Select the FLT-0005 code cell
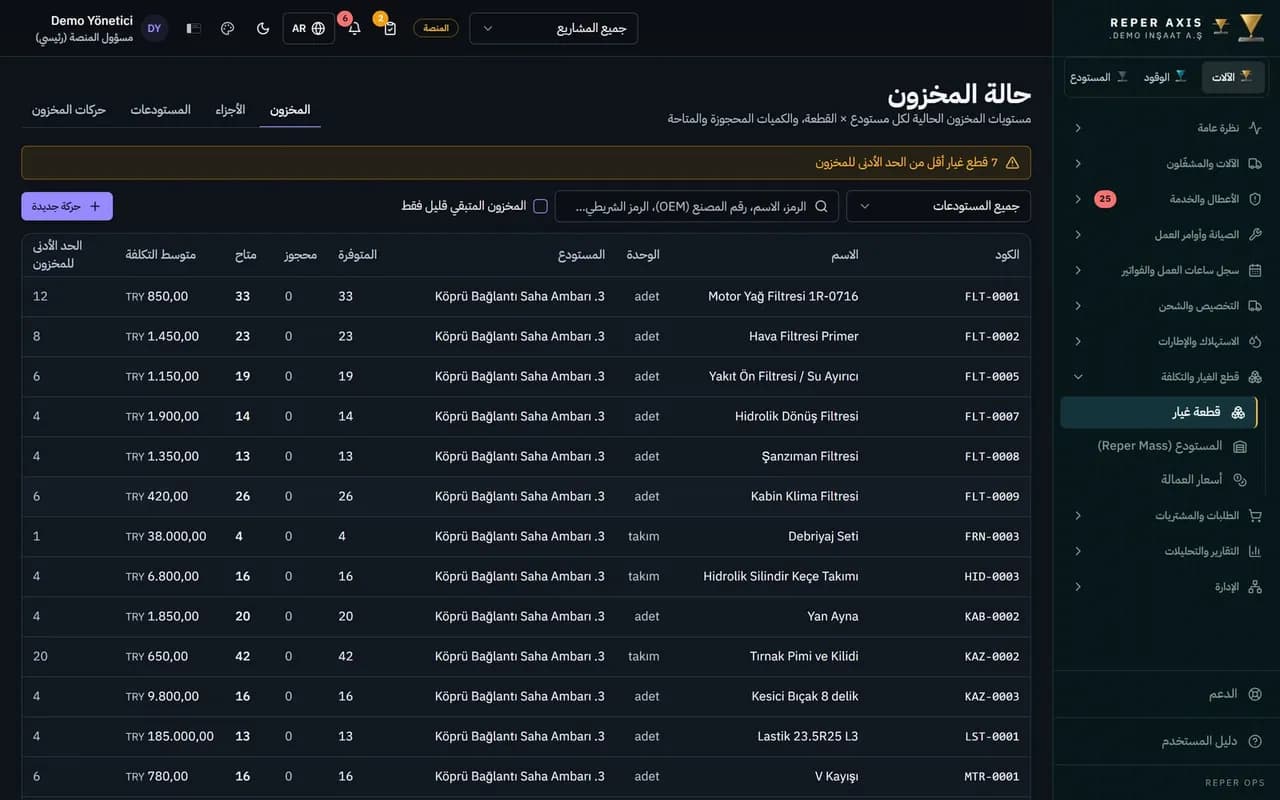This screenshot has height=800, width=1280. (992, 377)
